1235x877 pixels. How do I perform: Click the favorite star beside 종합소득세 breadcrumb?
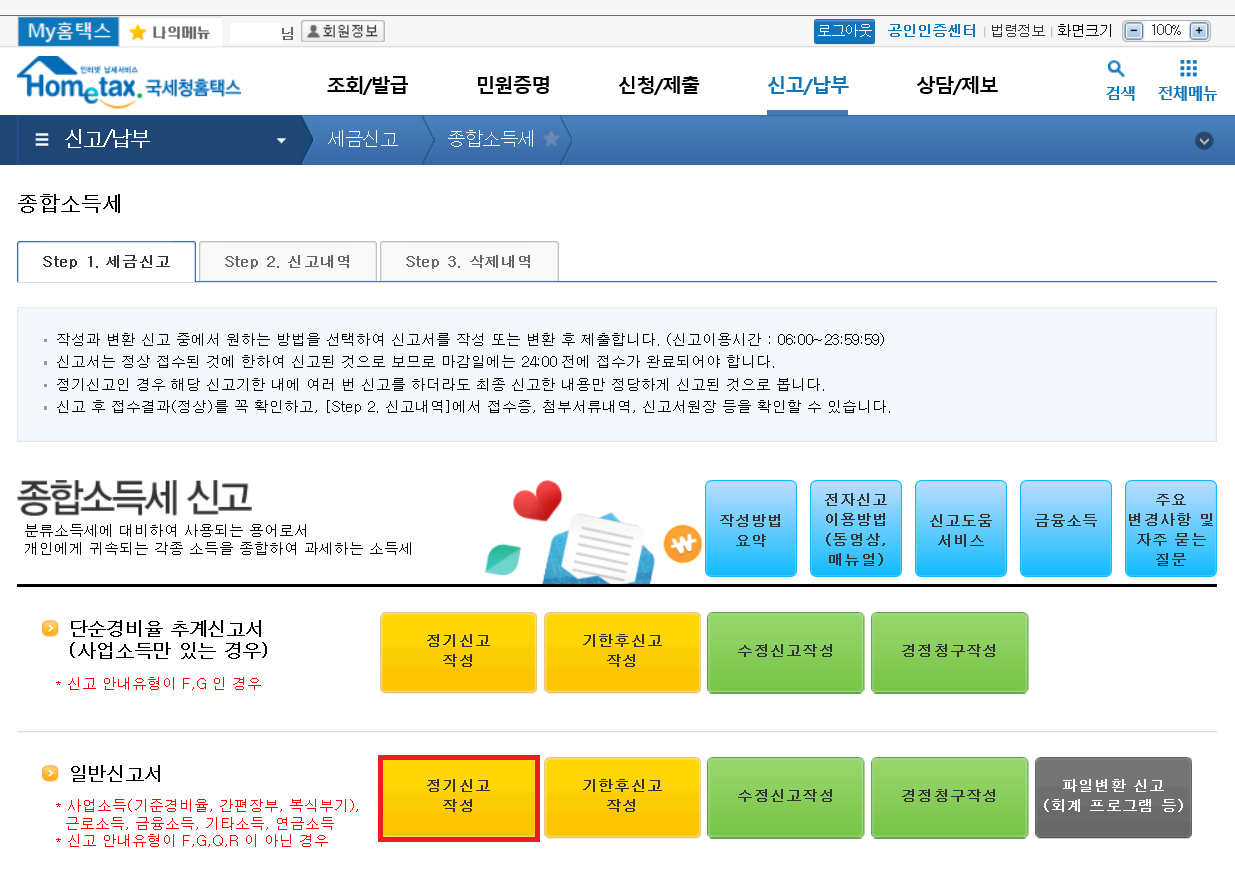pos(551,139)
